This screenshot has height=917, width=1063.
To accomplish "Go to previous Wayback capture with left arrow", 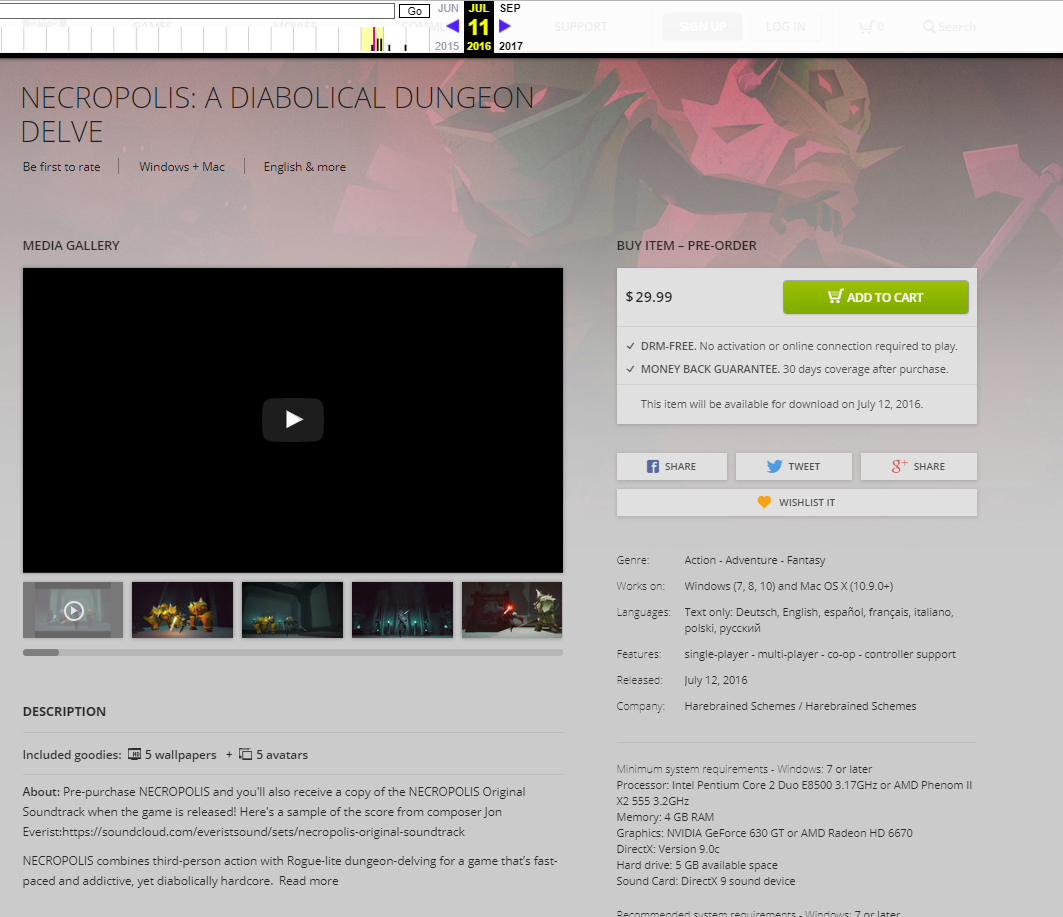I will [453, 26].
